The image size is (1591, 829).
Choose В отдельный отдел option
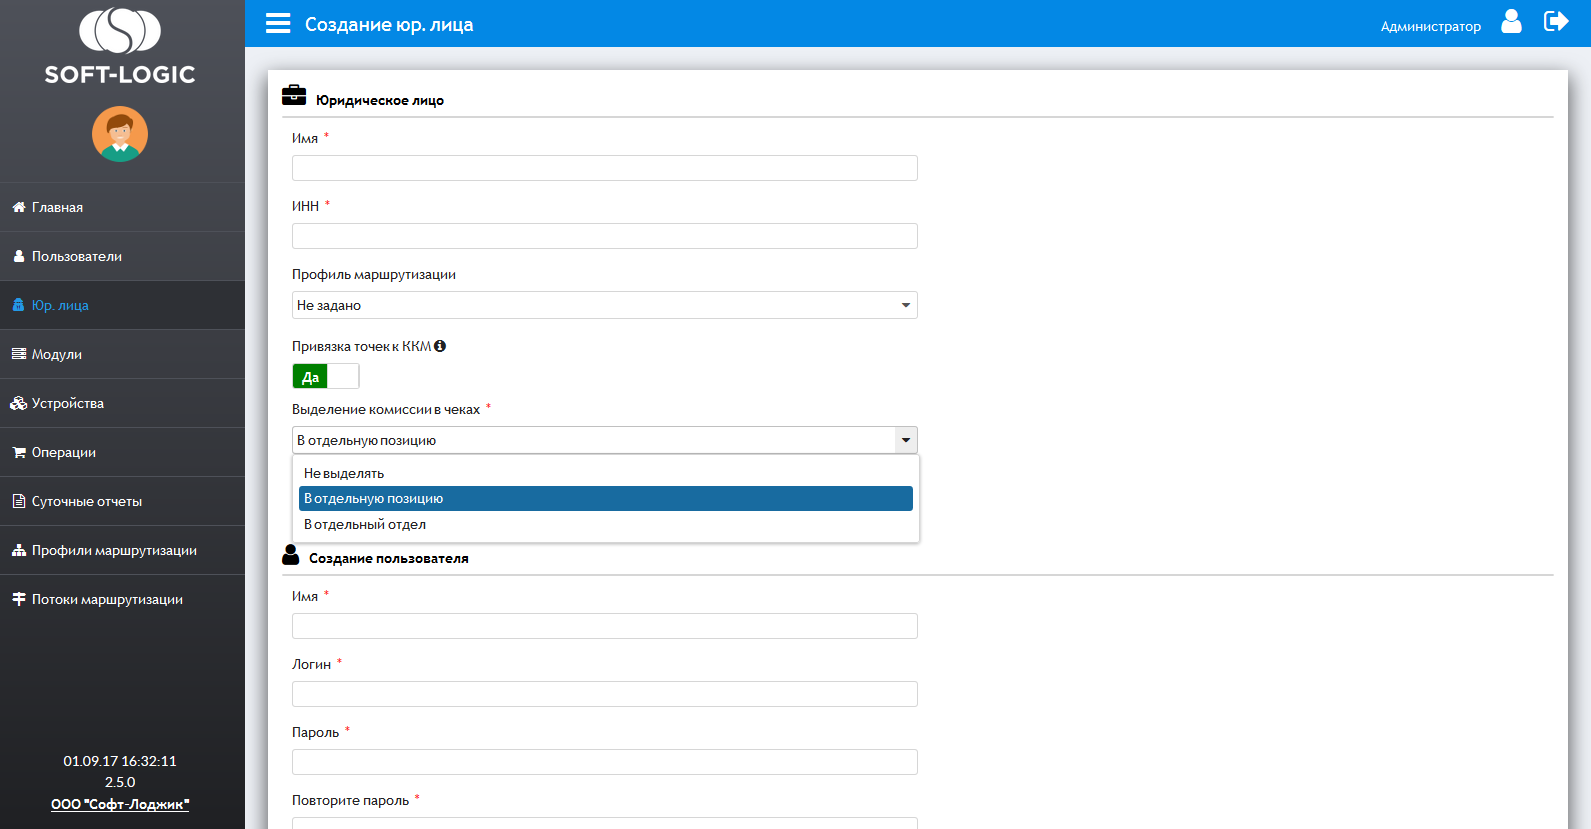tap(606, 524)
